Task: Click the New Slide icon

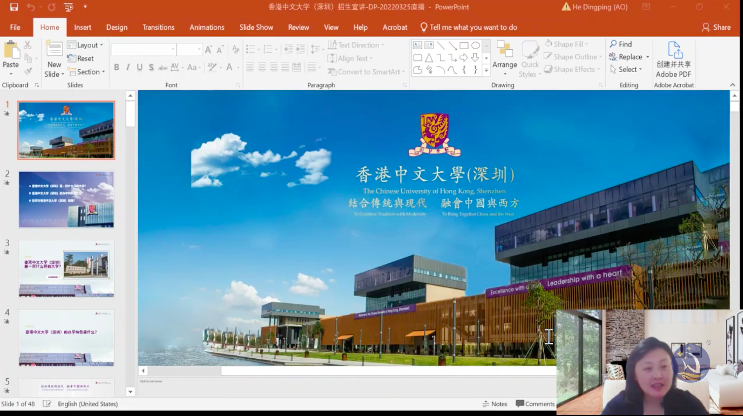Action: (54, 49)
